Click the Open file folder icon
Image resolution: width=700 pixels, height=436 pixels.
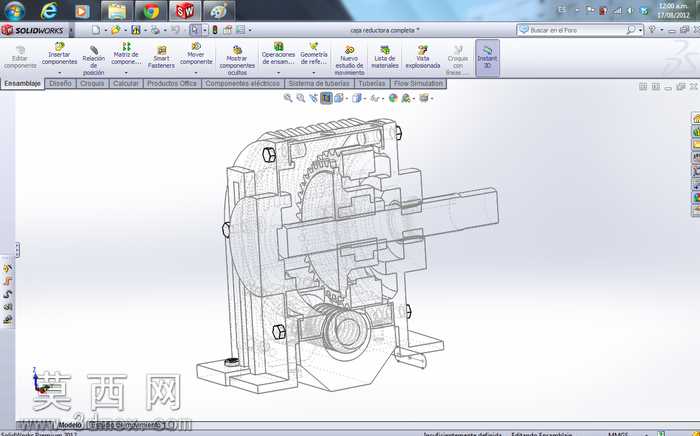click(x=116, y=30)
